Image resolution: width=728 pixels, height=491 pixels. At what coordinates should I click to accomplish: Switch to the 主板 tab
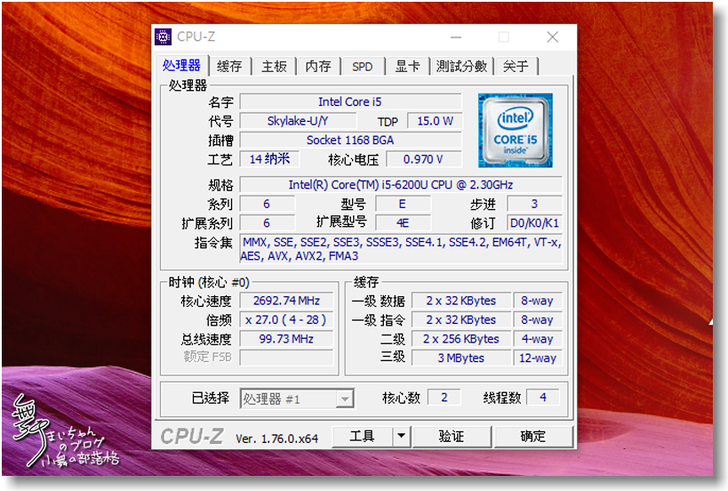(x=274, y=66)
